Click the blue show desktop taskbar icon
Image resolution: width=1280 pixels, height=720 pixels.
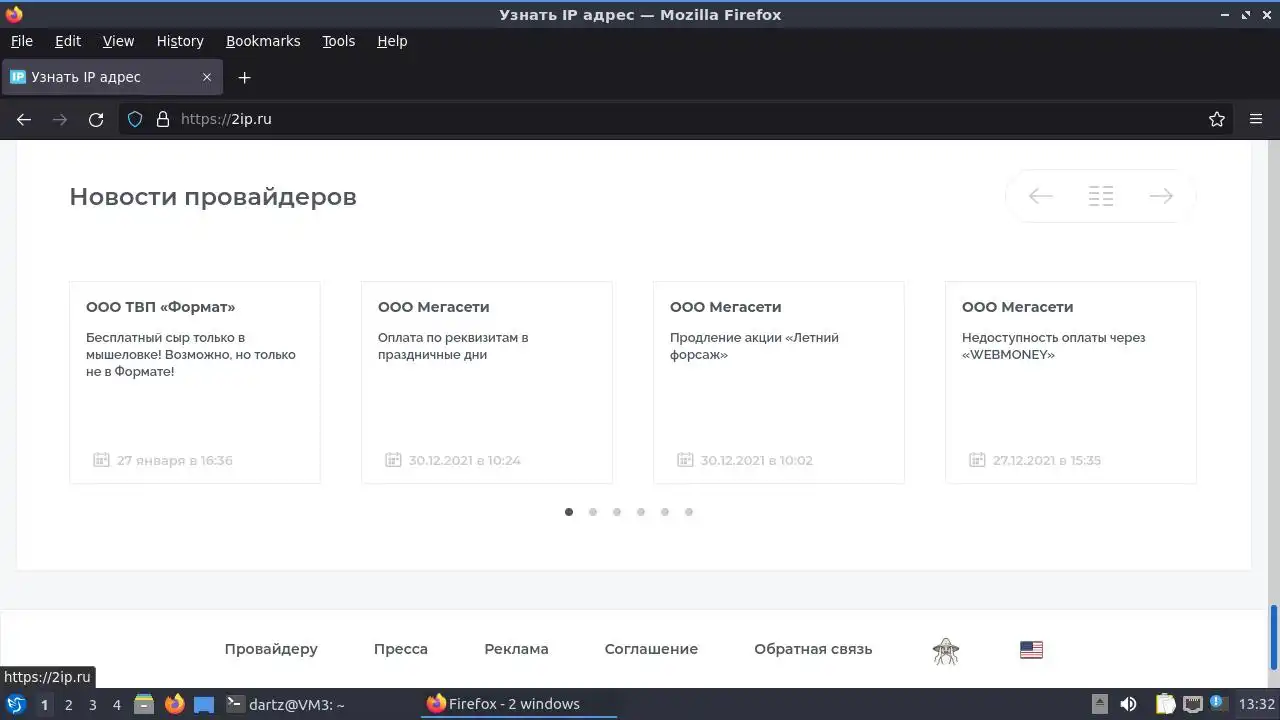pos(204,704)
